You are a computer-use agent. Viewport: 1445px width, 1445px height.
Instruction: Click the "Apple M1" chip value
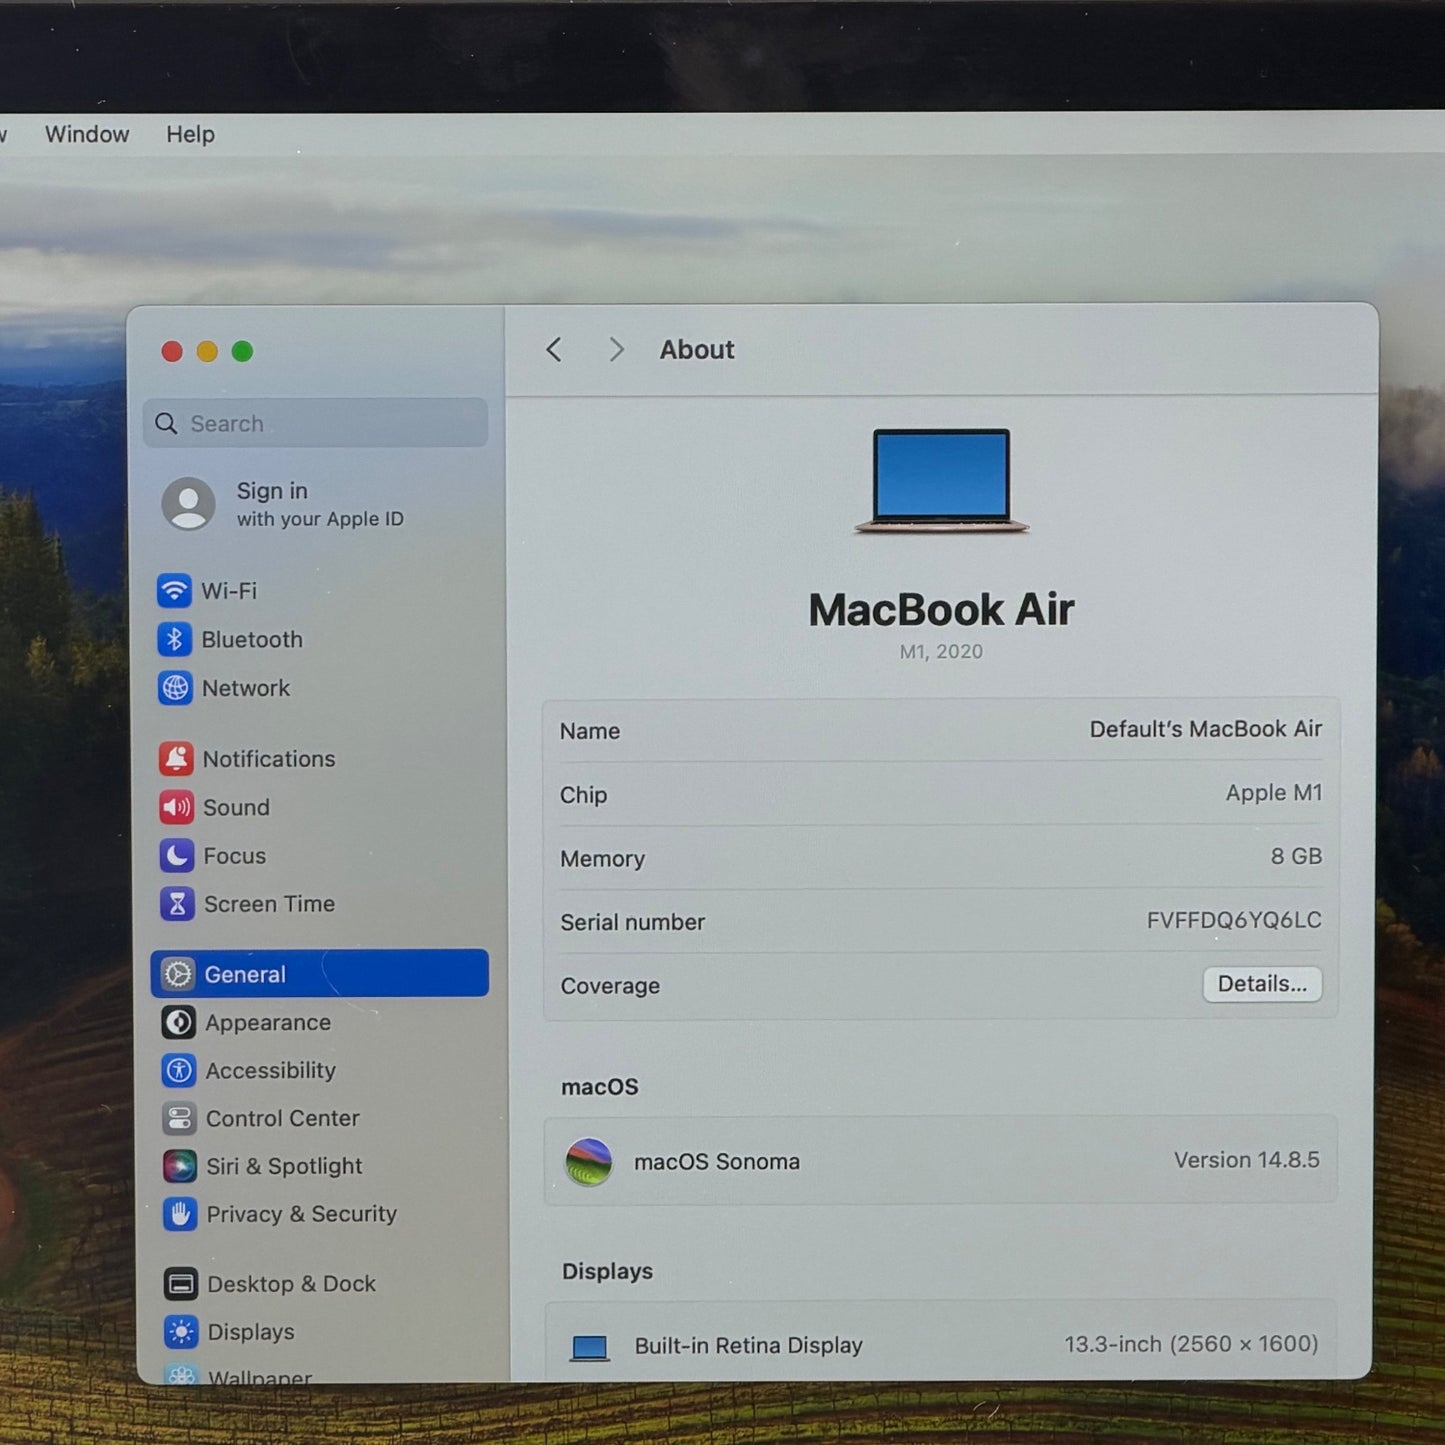(x=1274, y=793)
